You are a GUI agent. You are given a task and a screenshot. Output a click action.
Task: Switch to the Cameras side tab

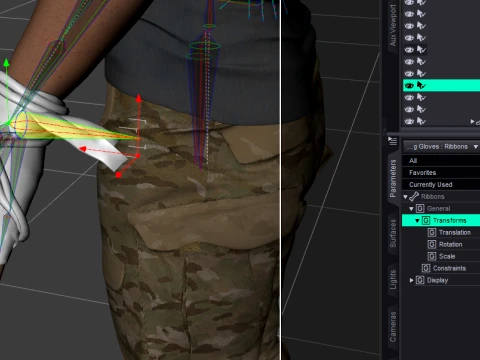pos(393,327)
